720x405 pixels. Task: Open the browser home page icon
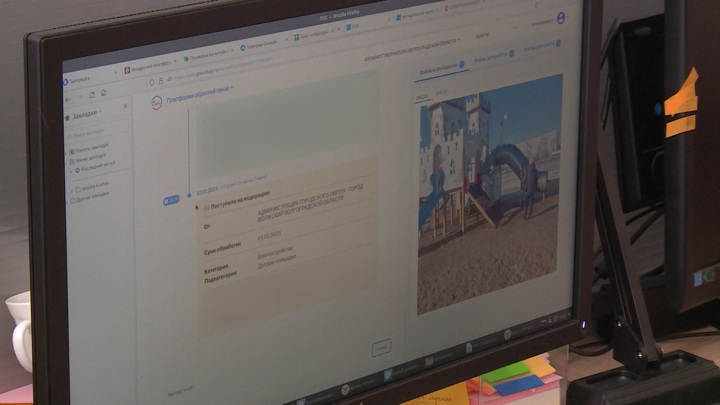point(103,93)
